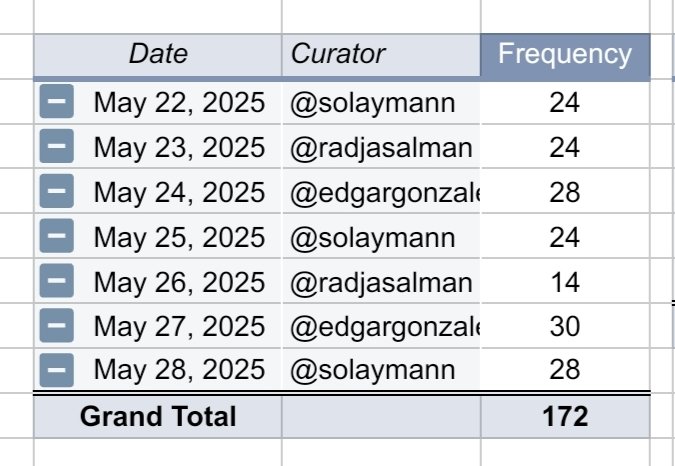Select the May 22, 2025 date cell

(x=179, y=102)
